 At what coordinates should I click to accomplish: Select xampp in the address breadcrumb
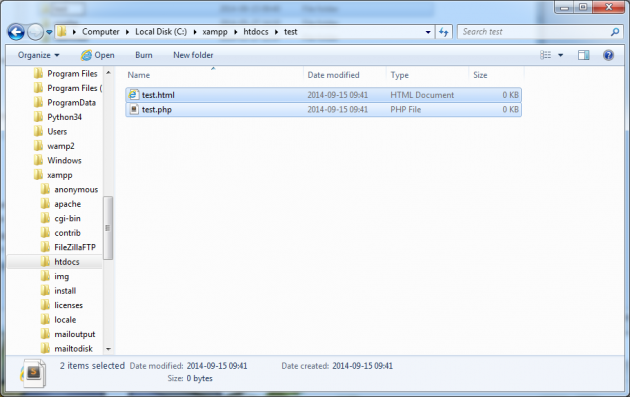tap(215, 32)
